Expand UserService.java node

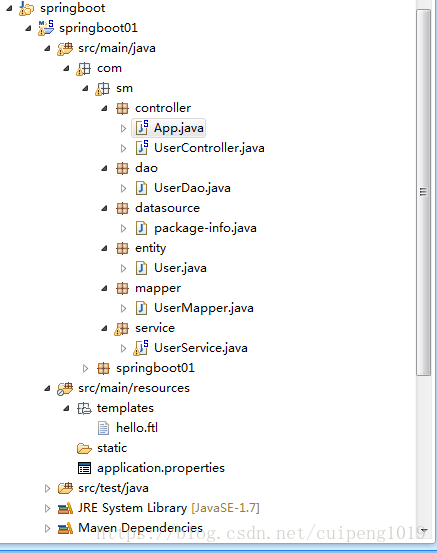point(123,349)
